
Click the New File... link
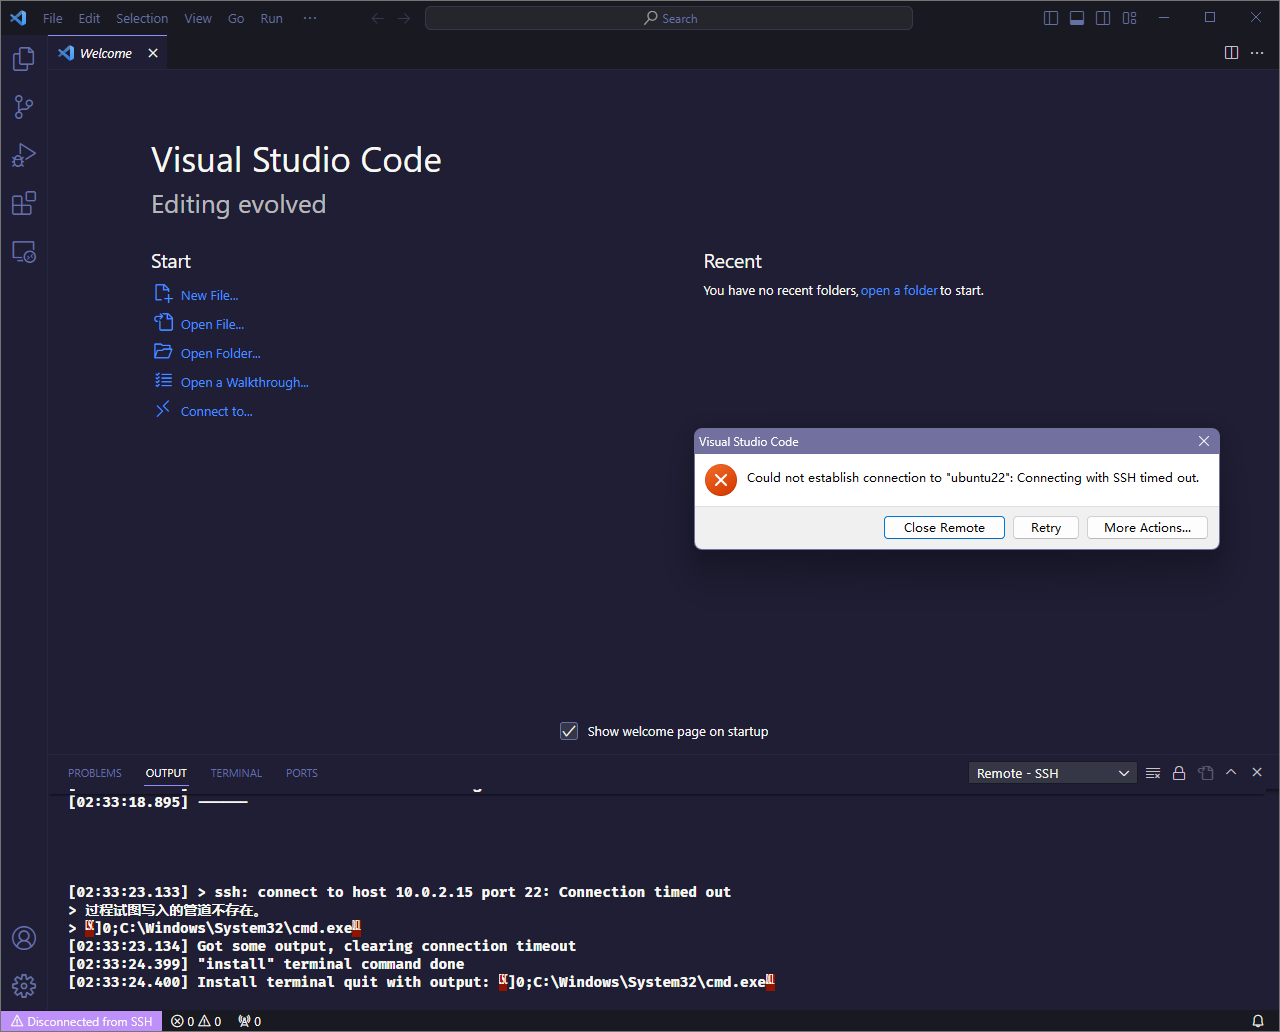coord(197,295)
